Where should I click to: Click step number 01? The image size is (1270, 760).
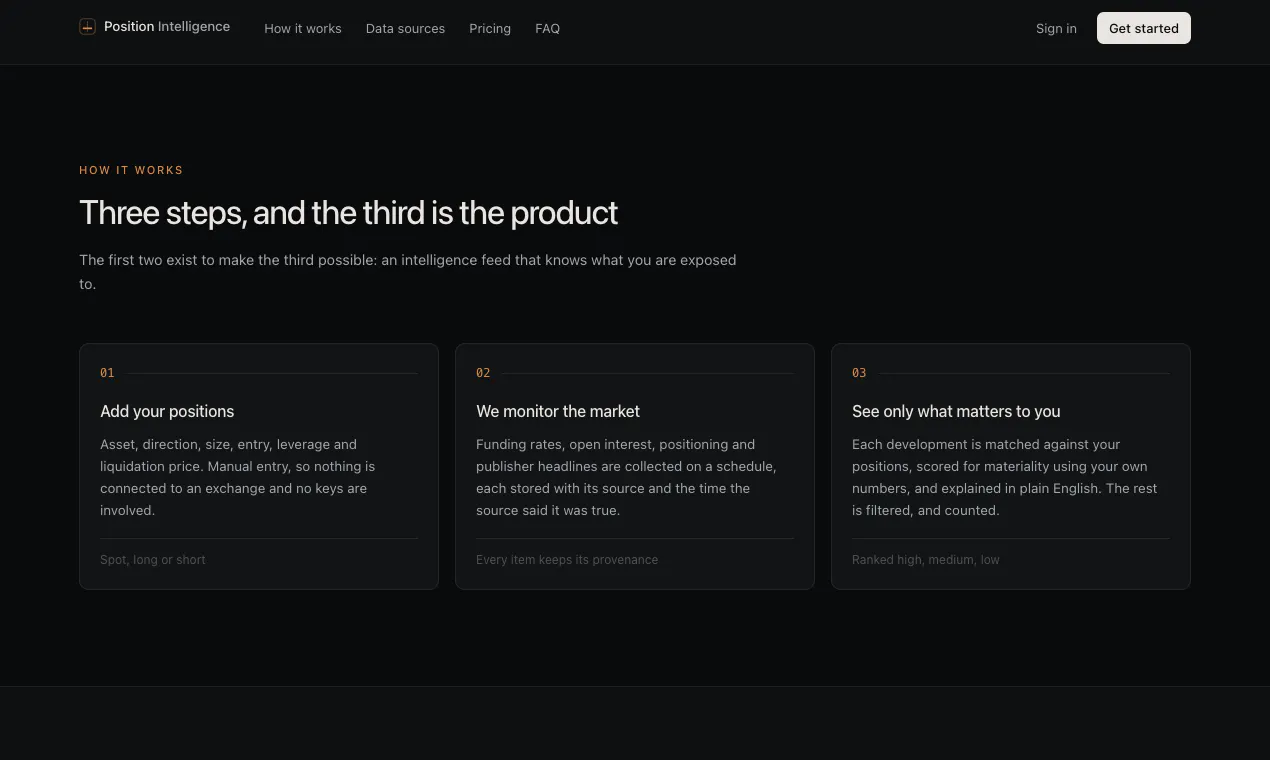click(107, 373)
